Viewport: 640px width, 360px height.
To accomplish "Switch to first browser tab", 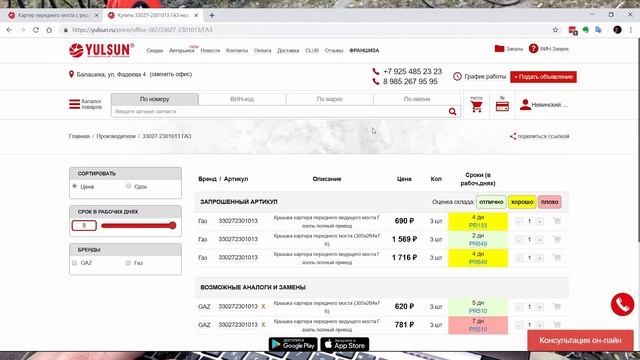I will [53, 15].
